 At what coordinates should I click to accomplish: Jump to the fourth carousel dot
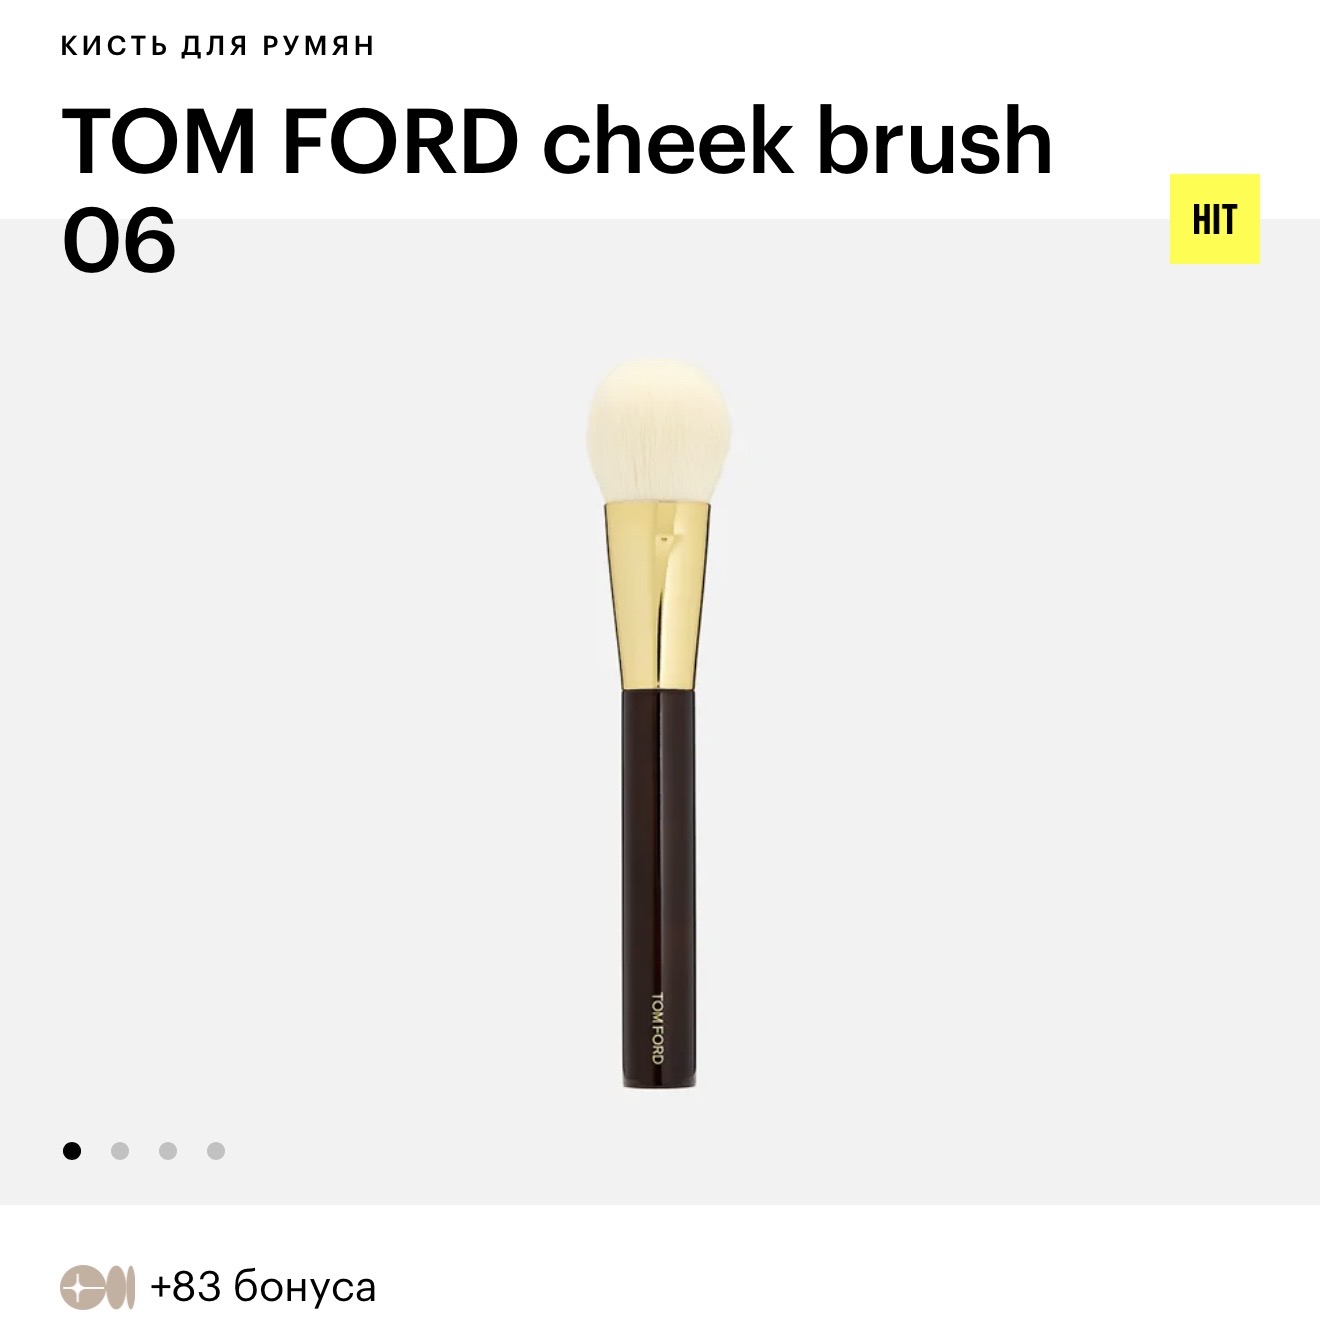pyautogui.click(x=216, y=1151)
